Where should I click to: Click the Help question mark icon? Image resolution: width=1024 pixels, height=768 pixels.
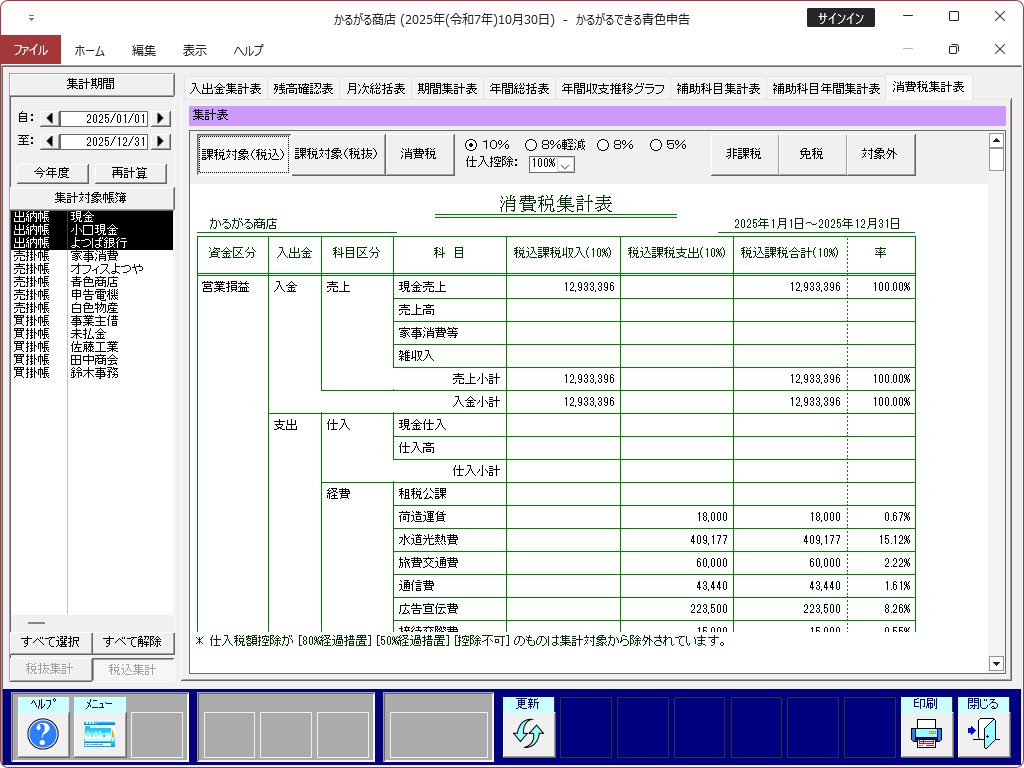click(43, 735)
